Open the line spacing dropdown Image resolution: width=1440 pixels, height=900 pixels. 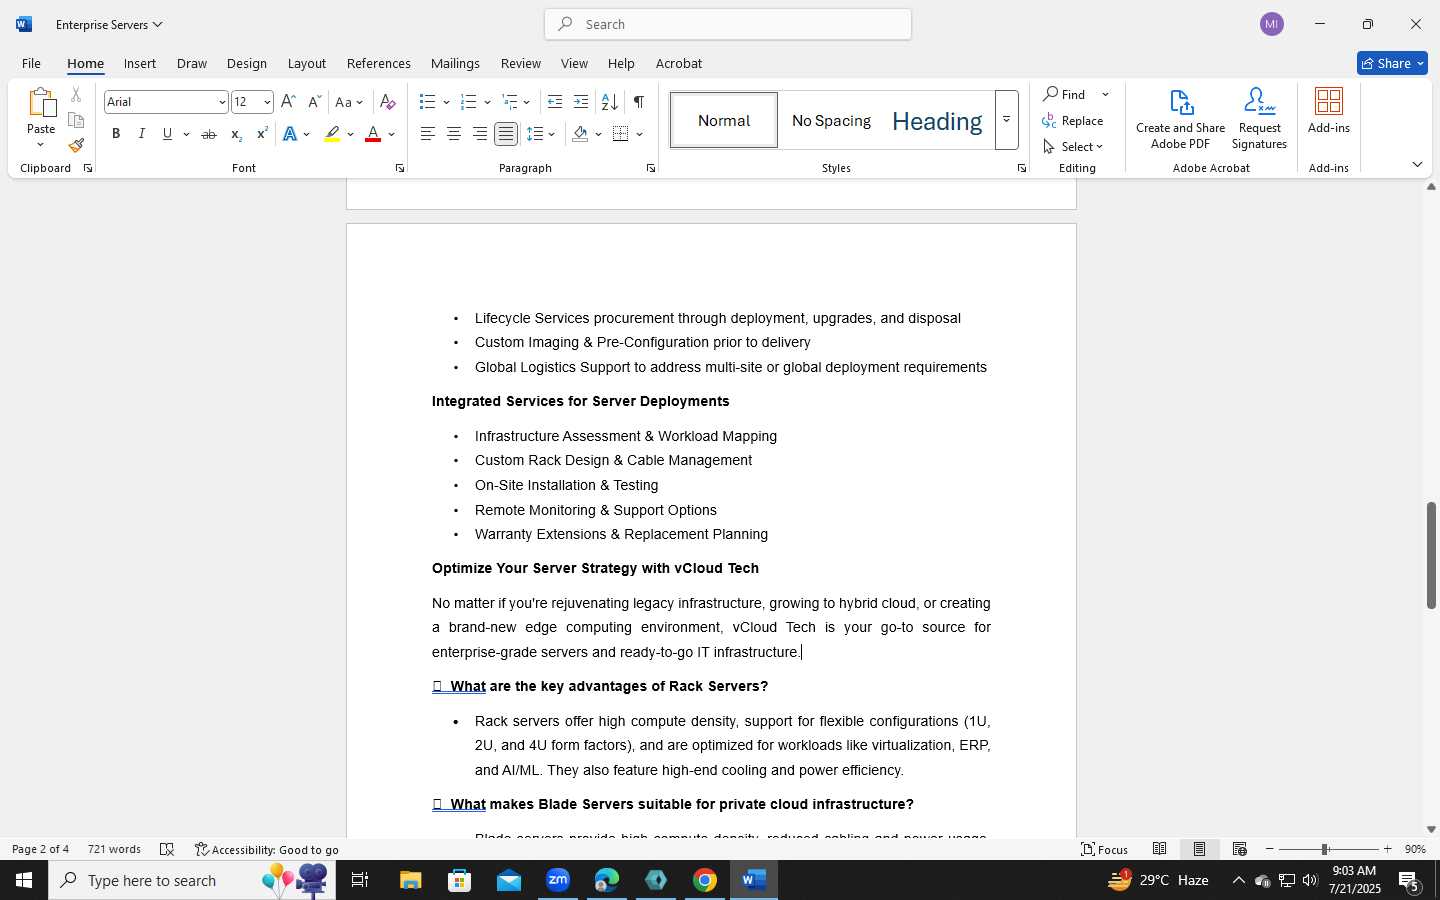pyautogui.click(x=541, y=134)
